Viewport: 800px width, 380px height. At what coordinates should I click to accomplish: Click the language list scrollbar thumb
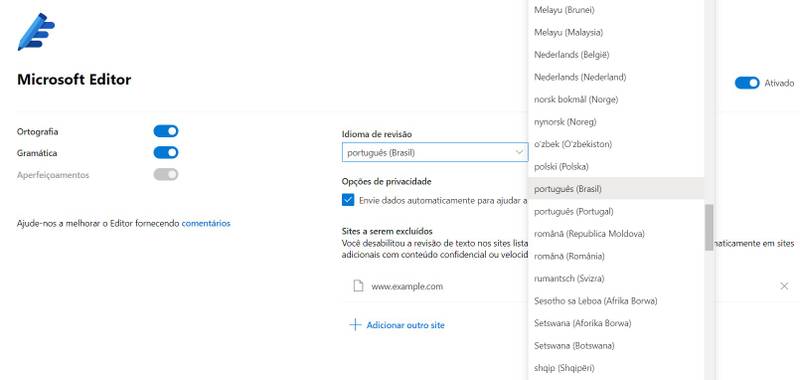coord(709,227)
